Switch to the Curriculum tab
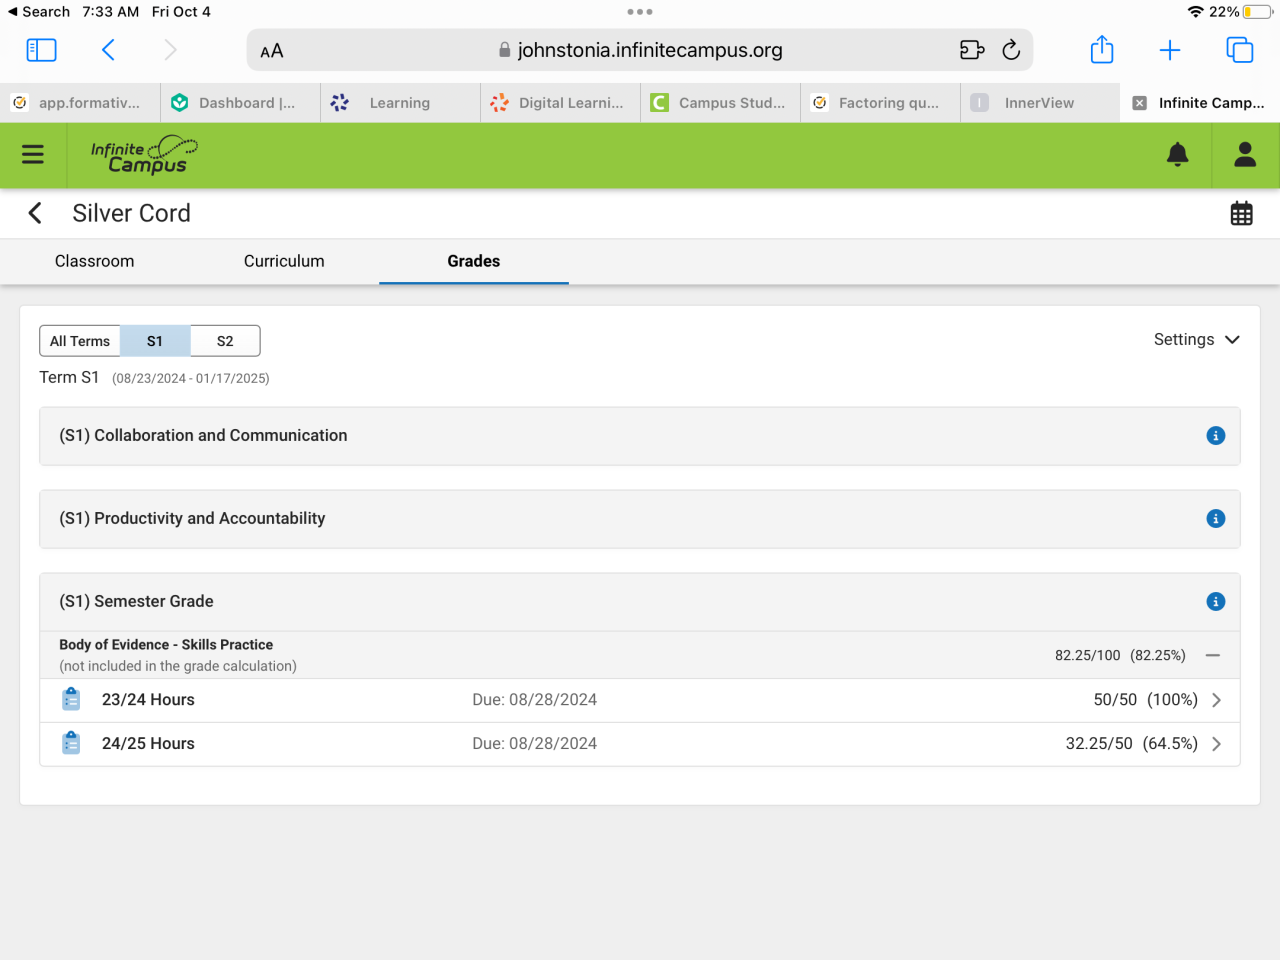Image resolution: width=1280 pixels, height=960 pixels. [x=284, y=261]
